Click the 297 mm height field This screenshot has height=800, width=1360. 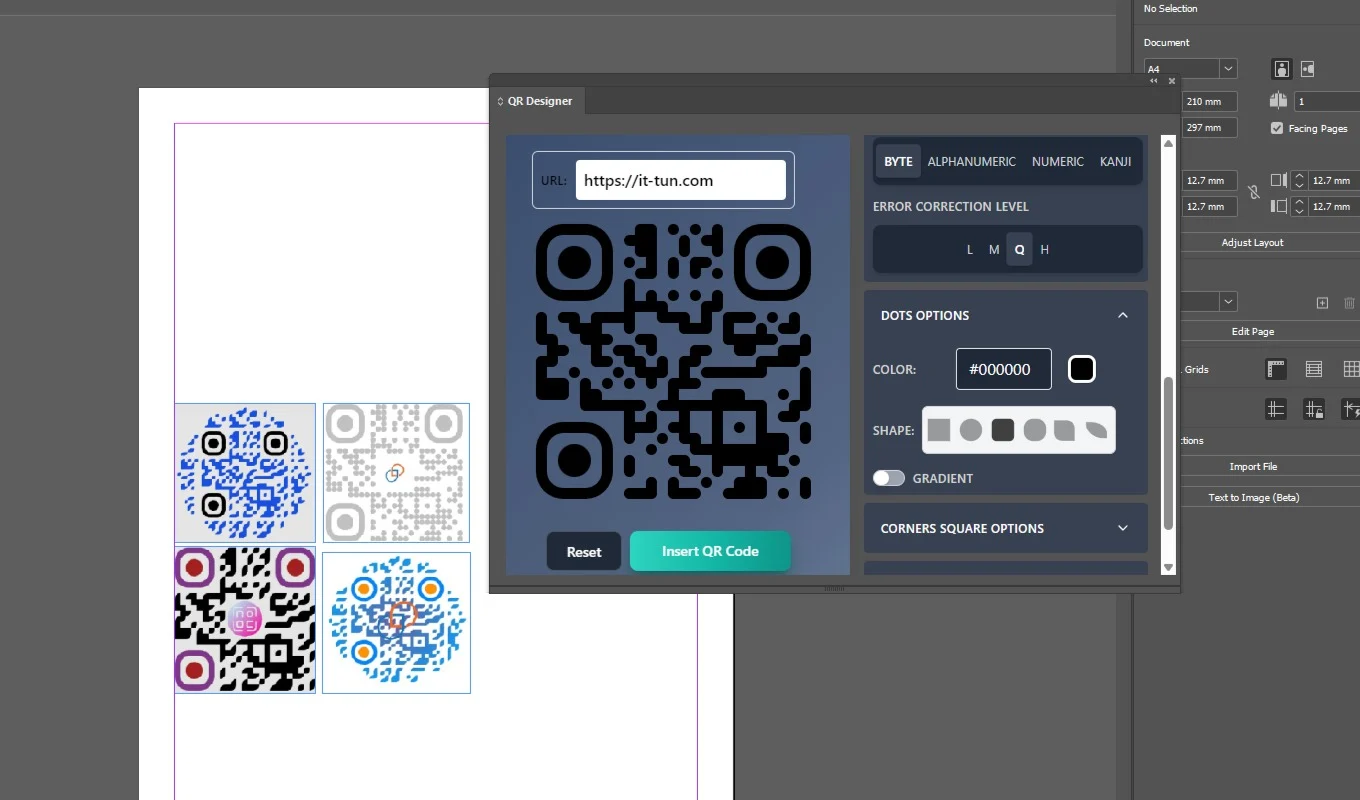1209,128
